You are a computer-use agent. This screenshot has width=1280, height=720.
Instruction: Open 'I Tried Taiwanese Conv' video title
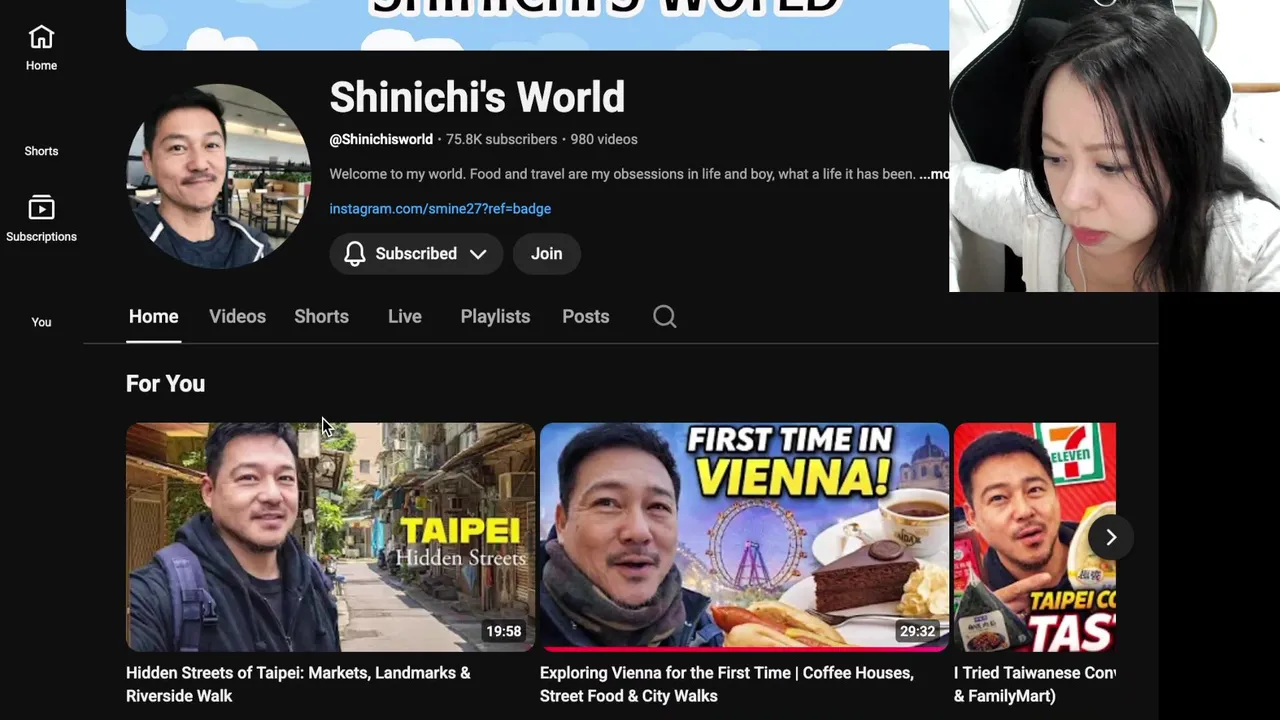click(1035, 684)
